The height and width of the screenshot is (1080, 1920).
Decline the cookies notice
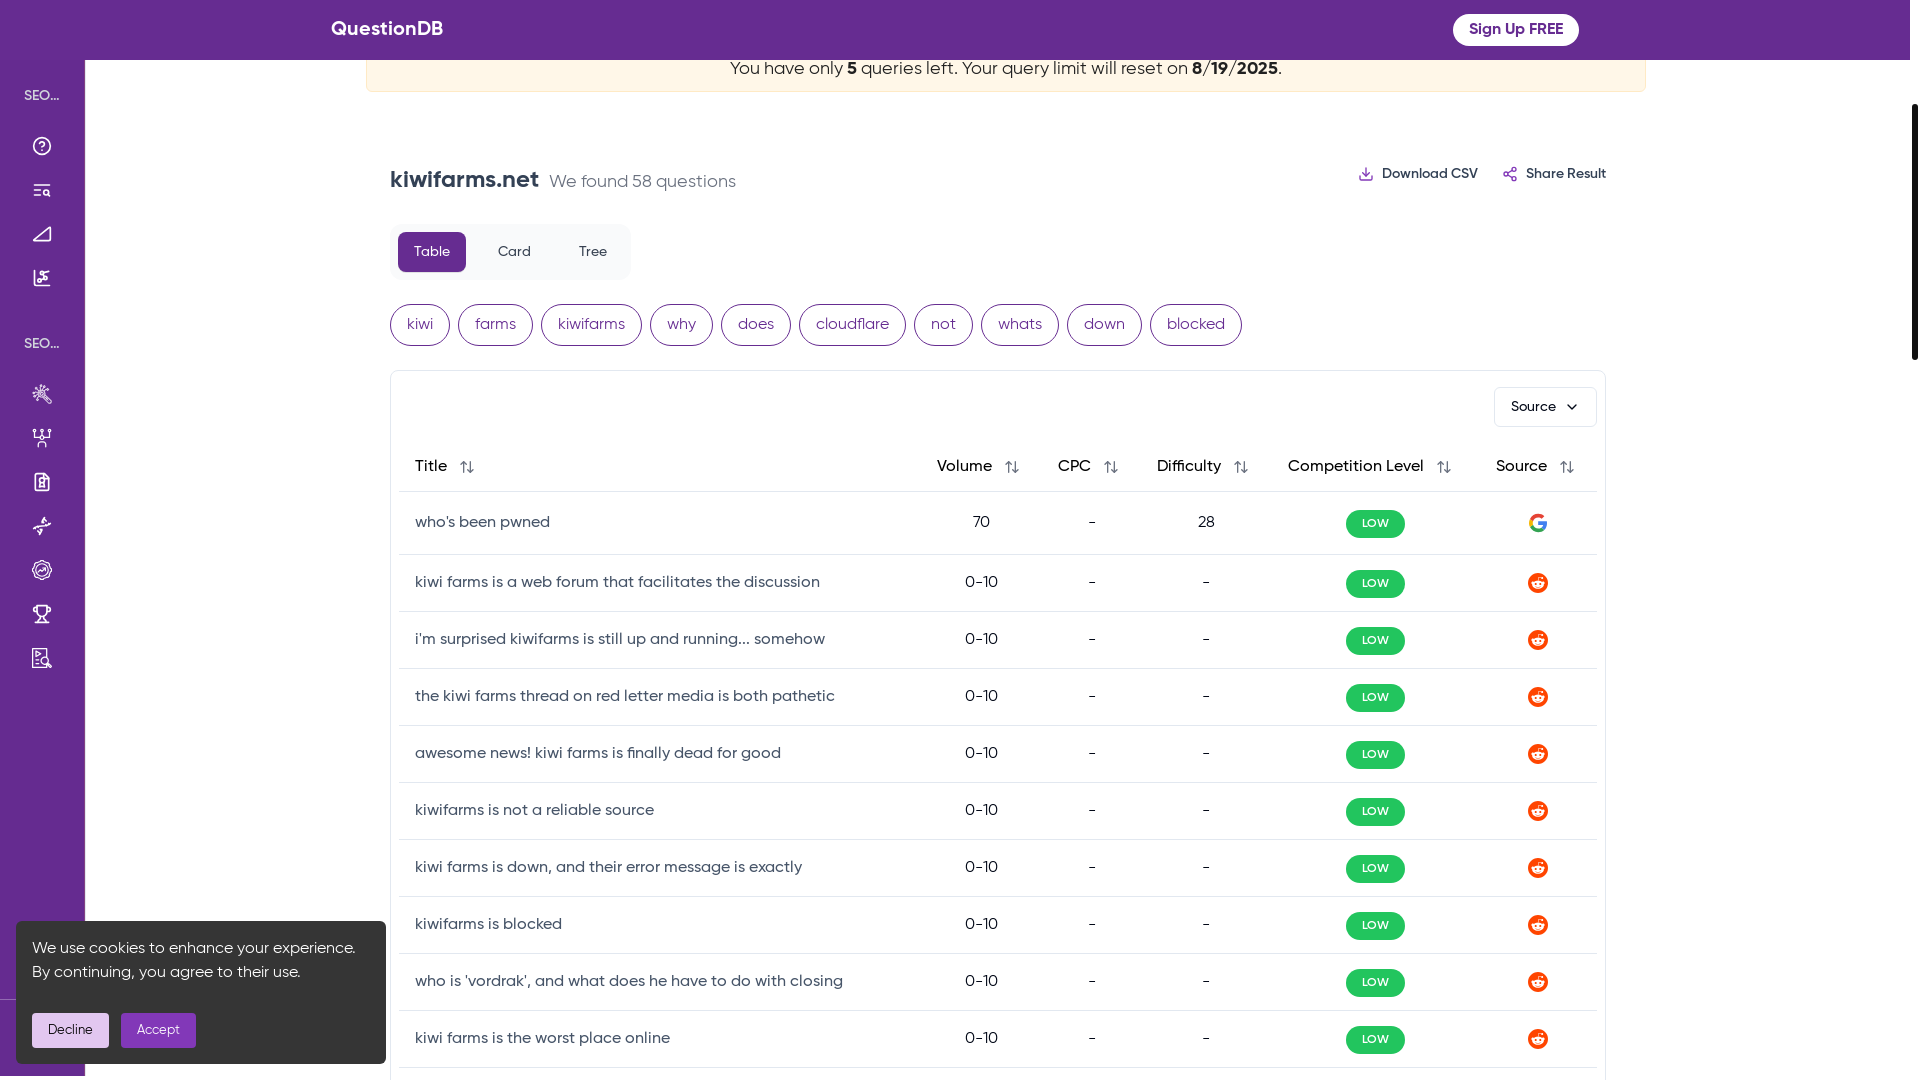(x=70, y=1030)
